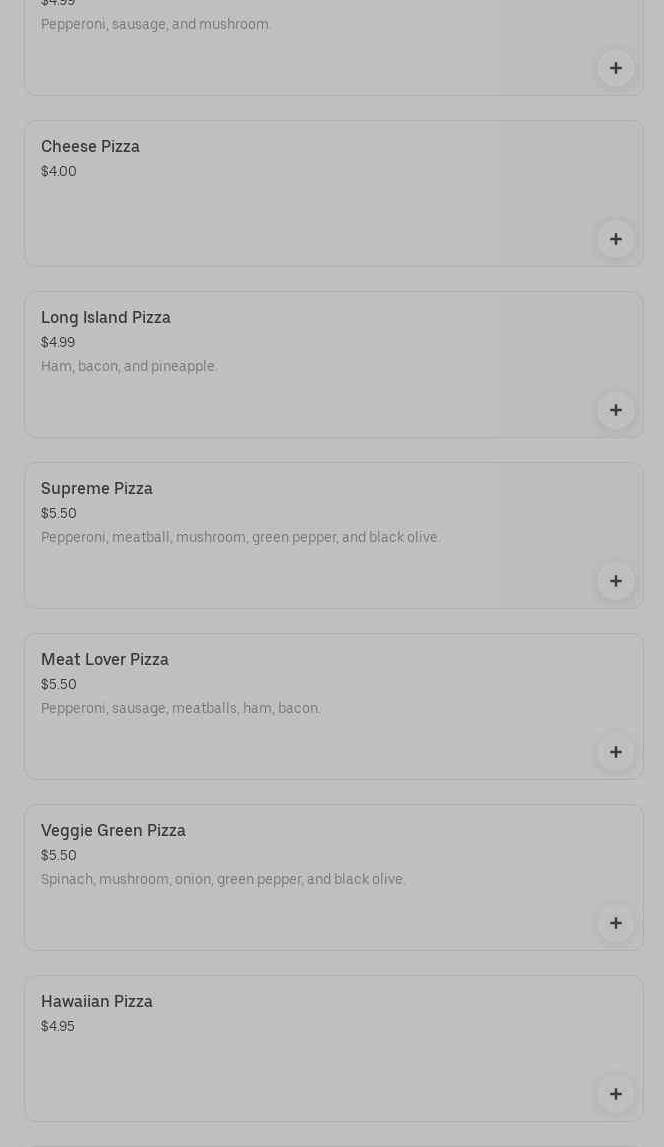Click the "Pepperoni, sausage, and mushroom" description
Viewport: 664px width, 1147px height.
(x=156, y=25)
